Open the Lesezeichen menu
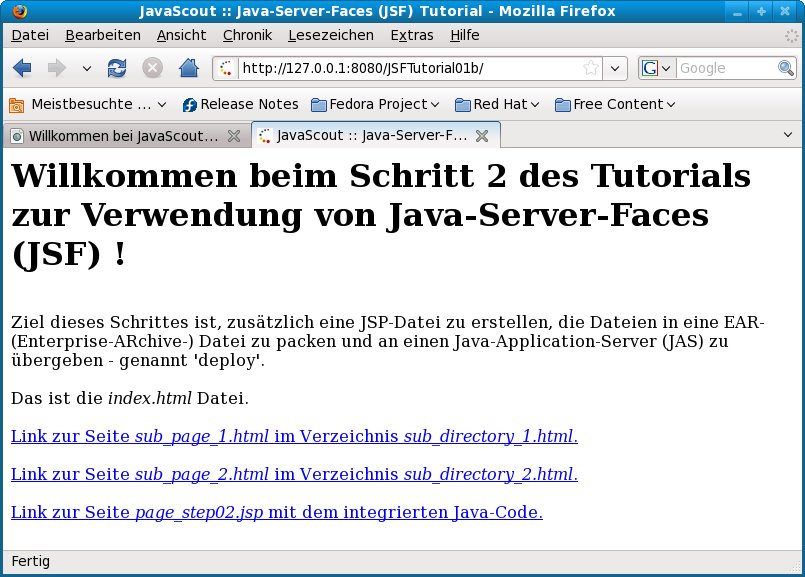This screenshot has height=577, width=805. click(x=330, y=35)
